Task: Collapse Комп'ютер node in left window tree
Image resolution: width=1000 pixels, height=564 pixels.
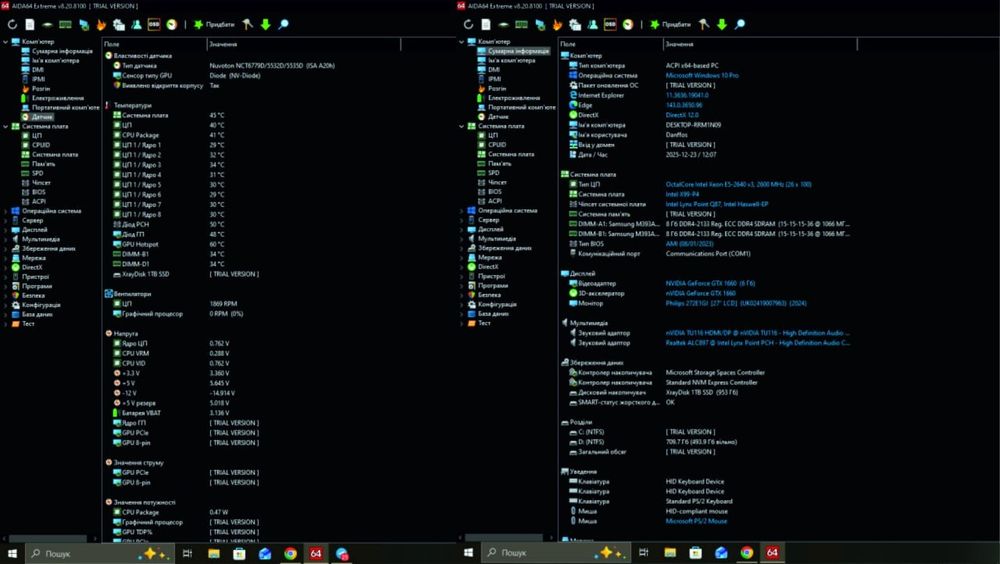Action: 6,42
